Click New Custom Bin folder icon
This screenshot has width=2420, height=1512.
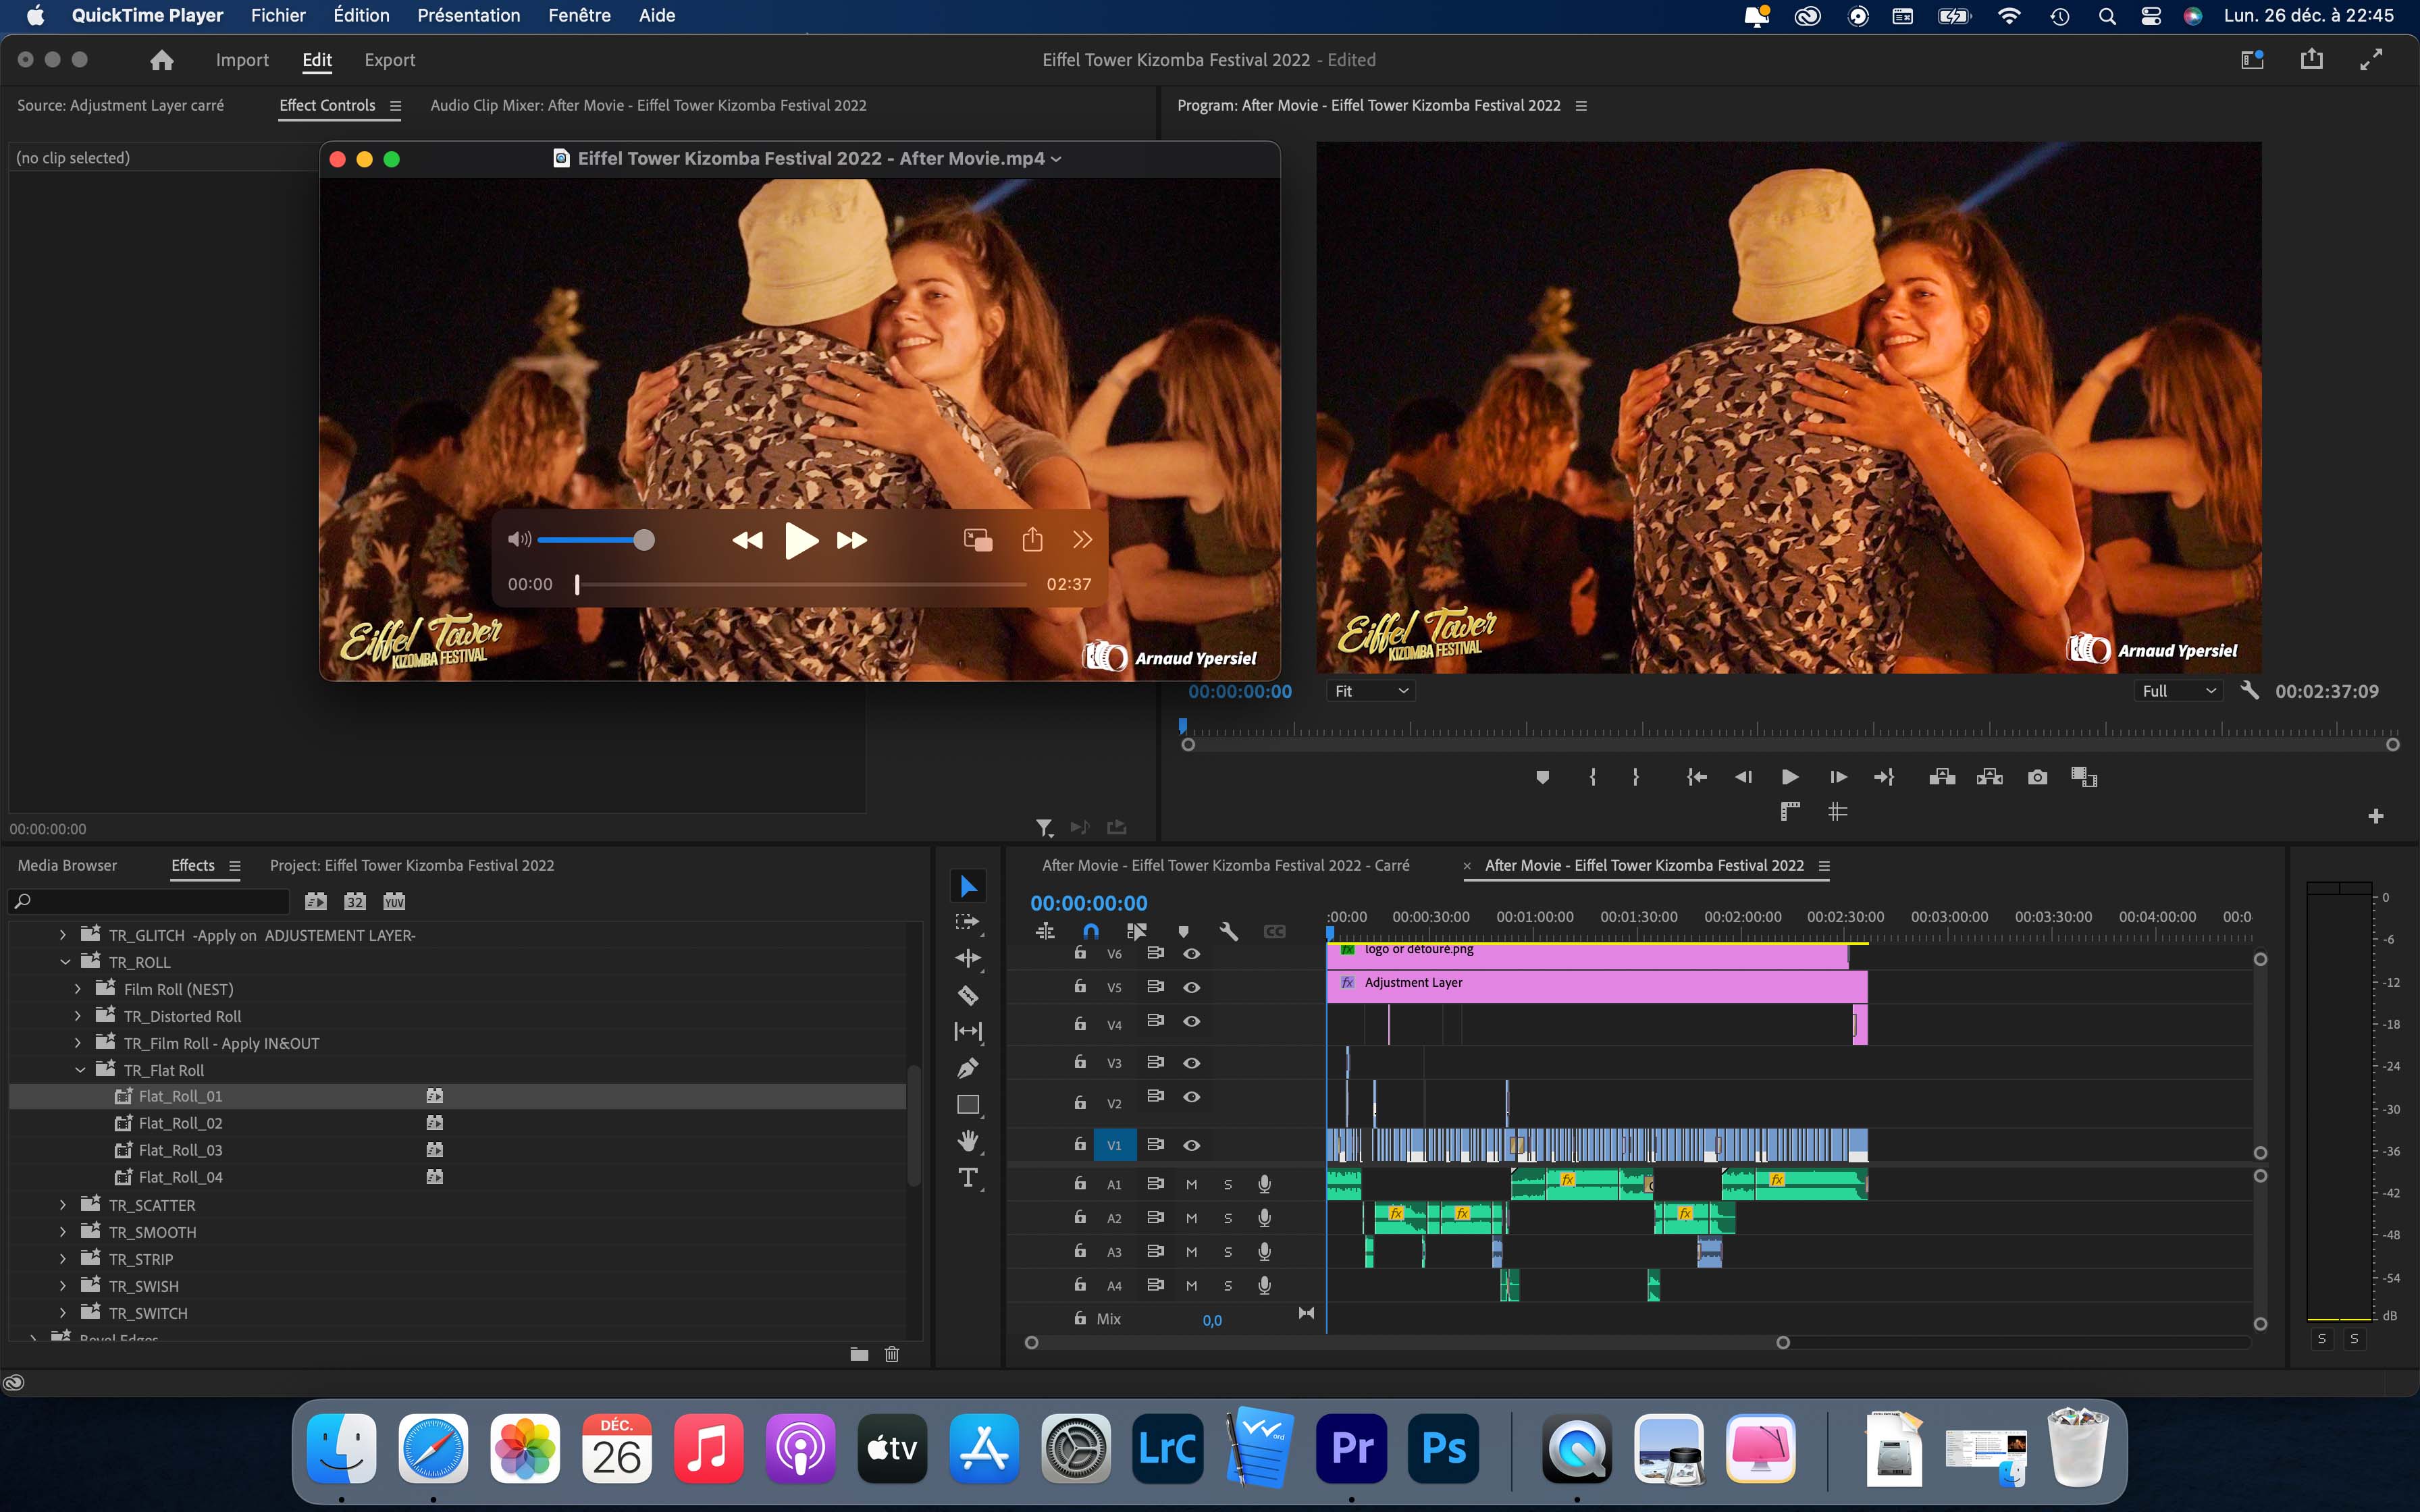tap(859, 1354)
